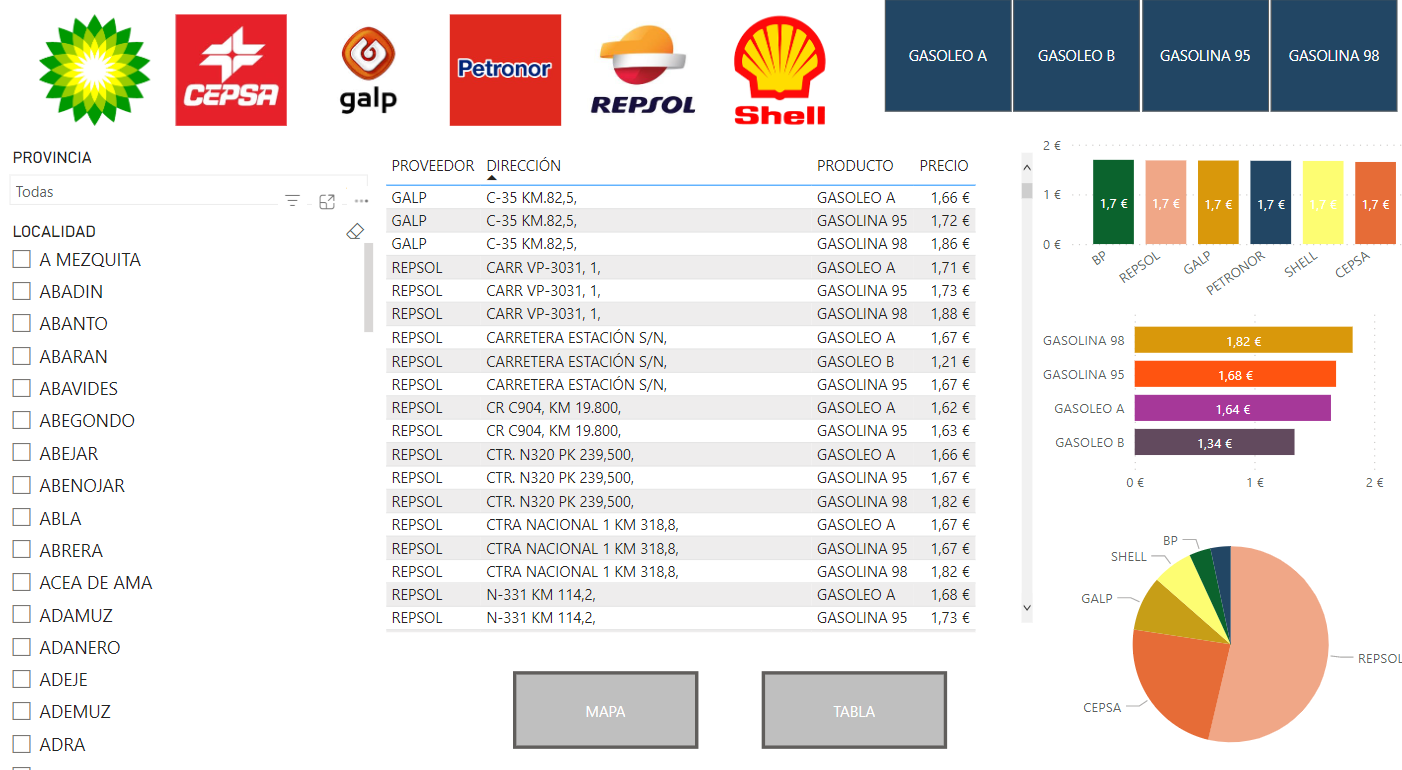Click the Shell logo slicer
This screenshot has height=770, width=1402.
point(779,68)
